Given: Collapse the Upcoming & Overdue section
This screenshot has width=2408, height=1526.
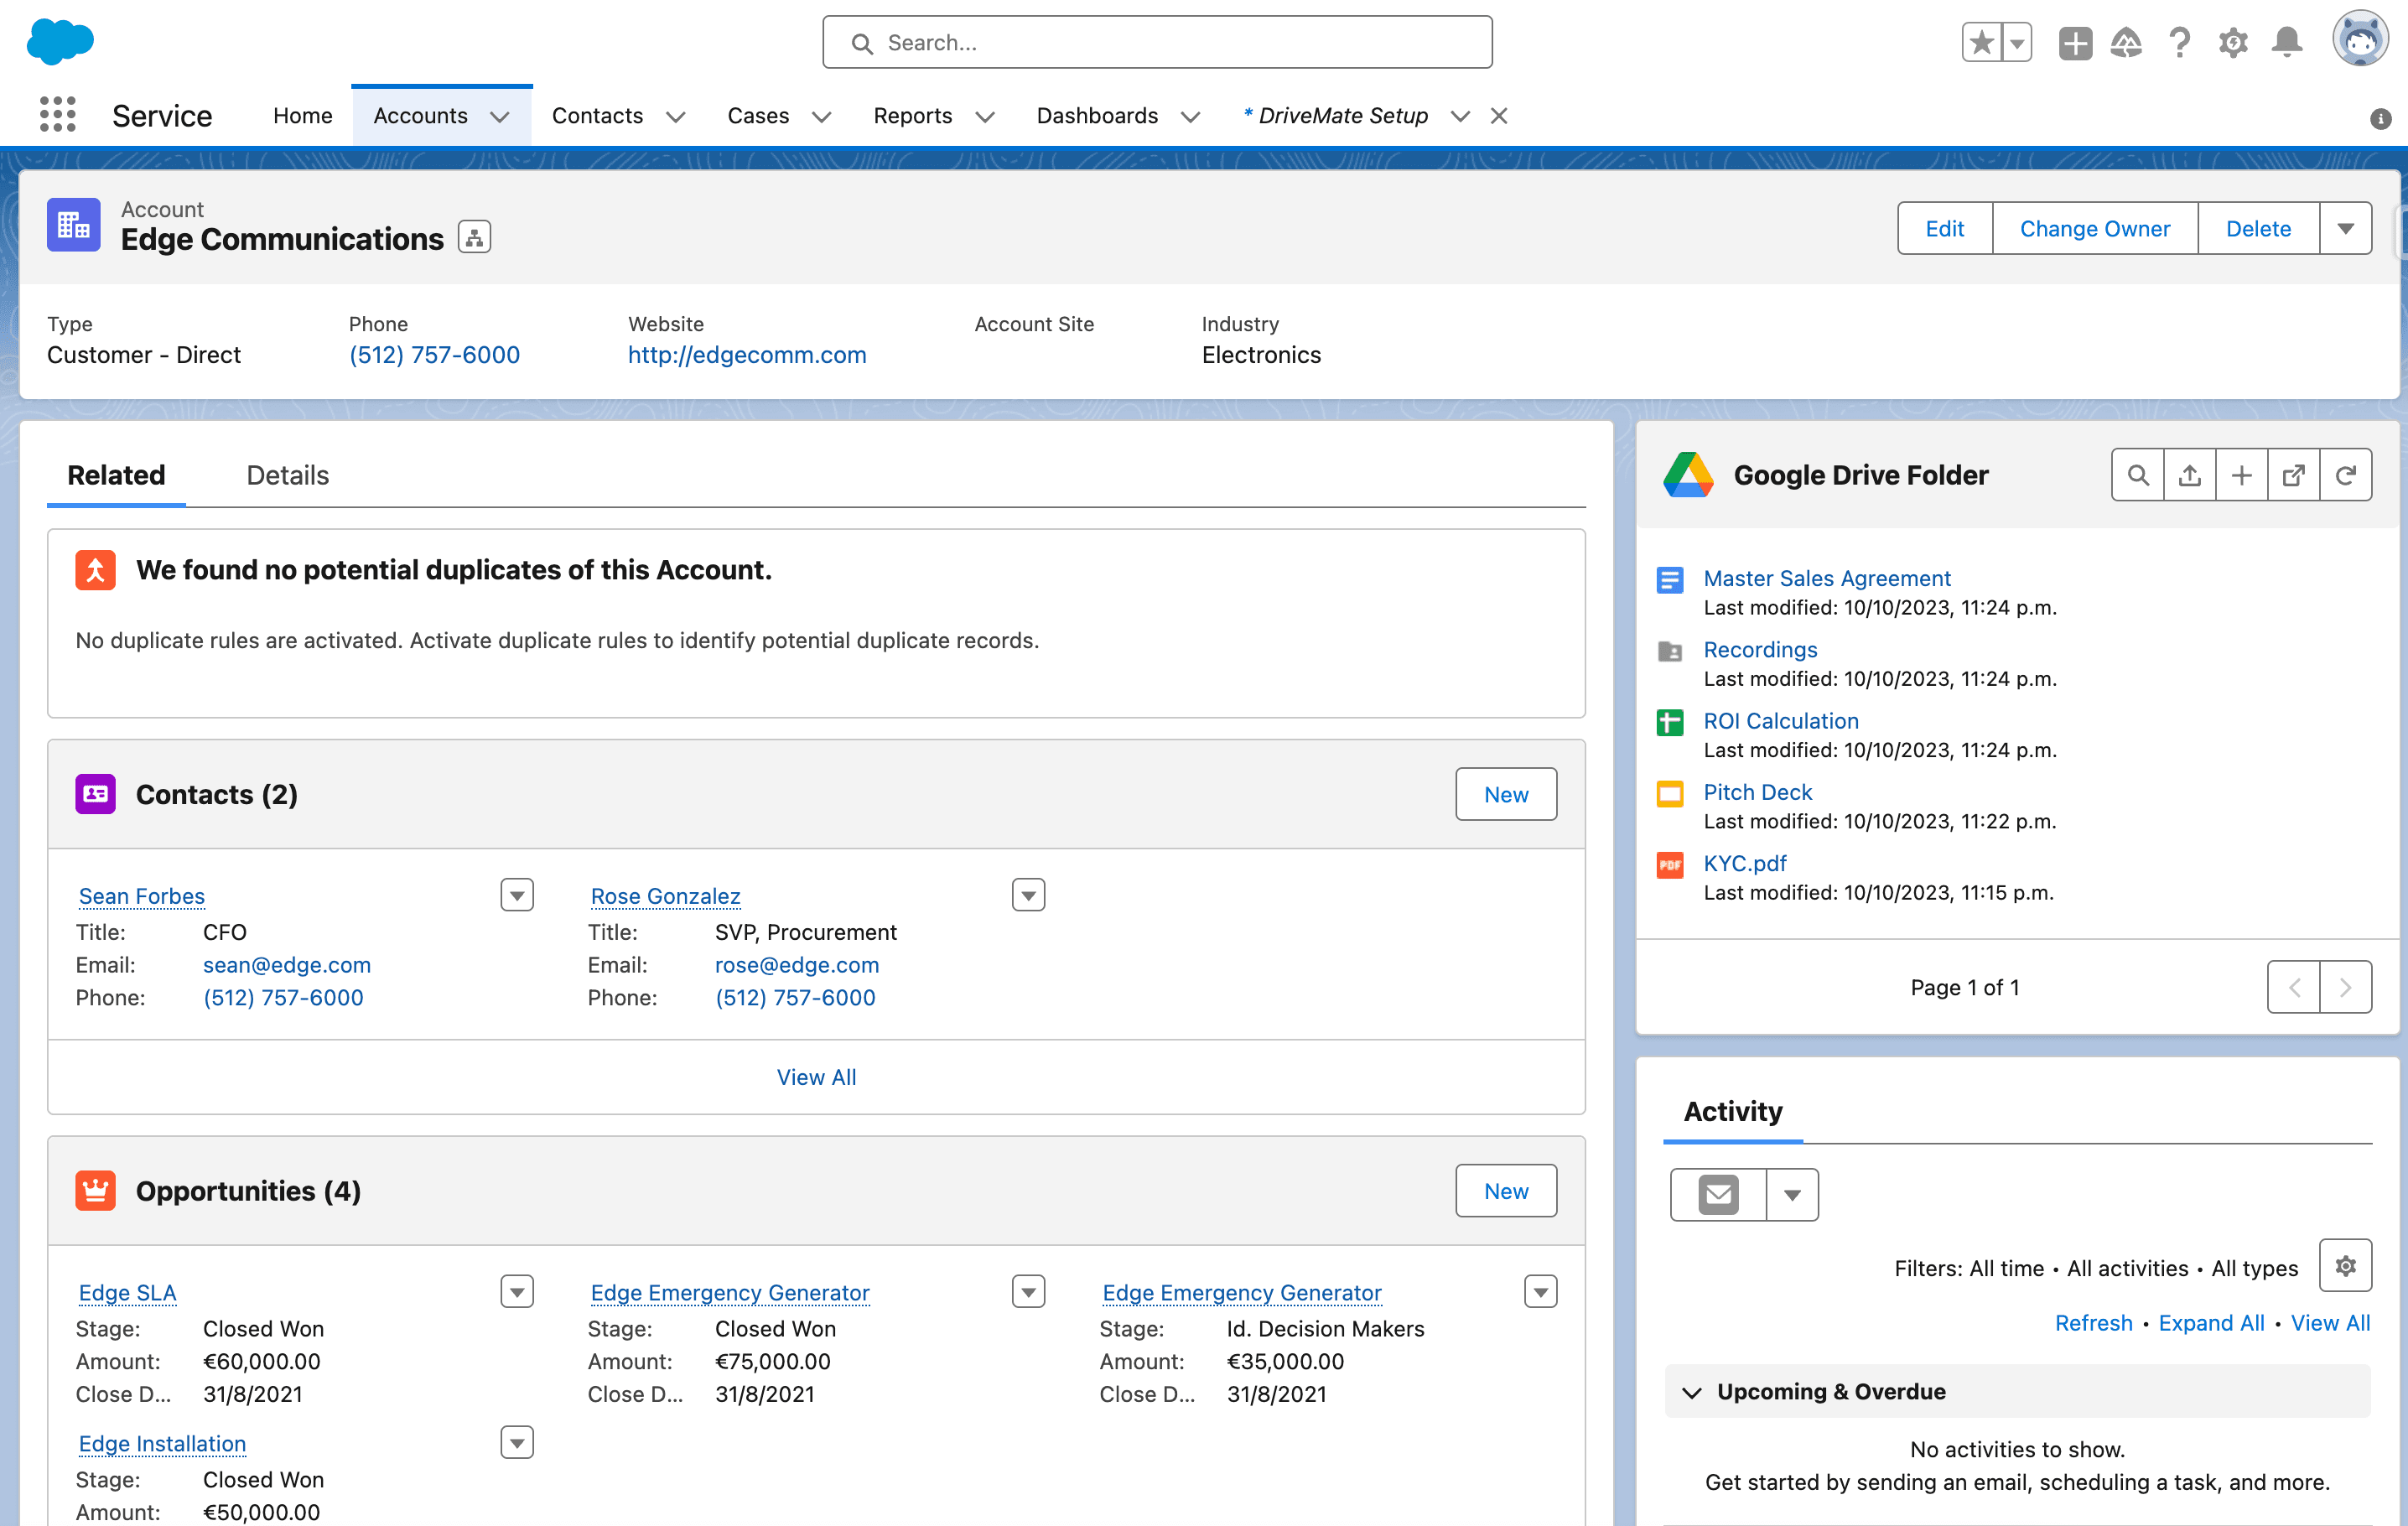Looking at the screenshot, I should [1692, 1392].
